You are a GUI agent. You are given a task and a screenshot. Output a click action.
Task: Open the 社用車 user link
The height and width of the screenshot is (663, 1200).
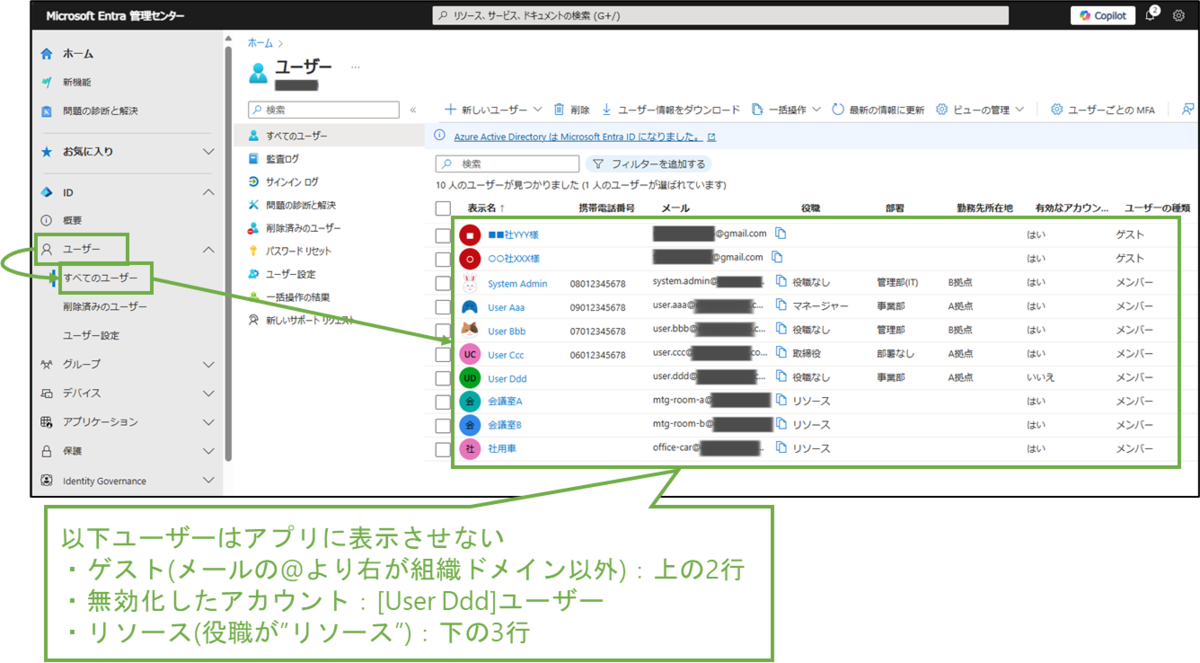[502, 449]
